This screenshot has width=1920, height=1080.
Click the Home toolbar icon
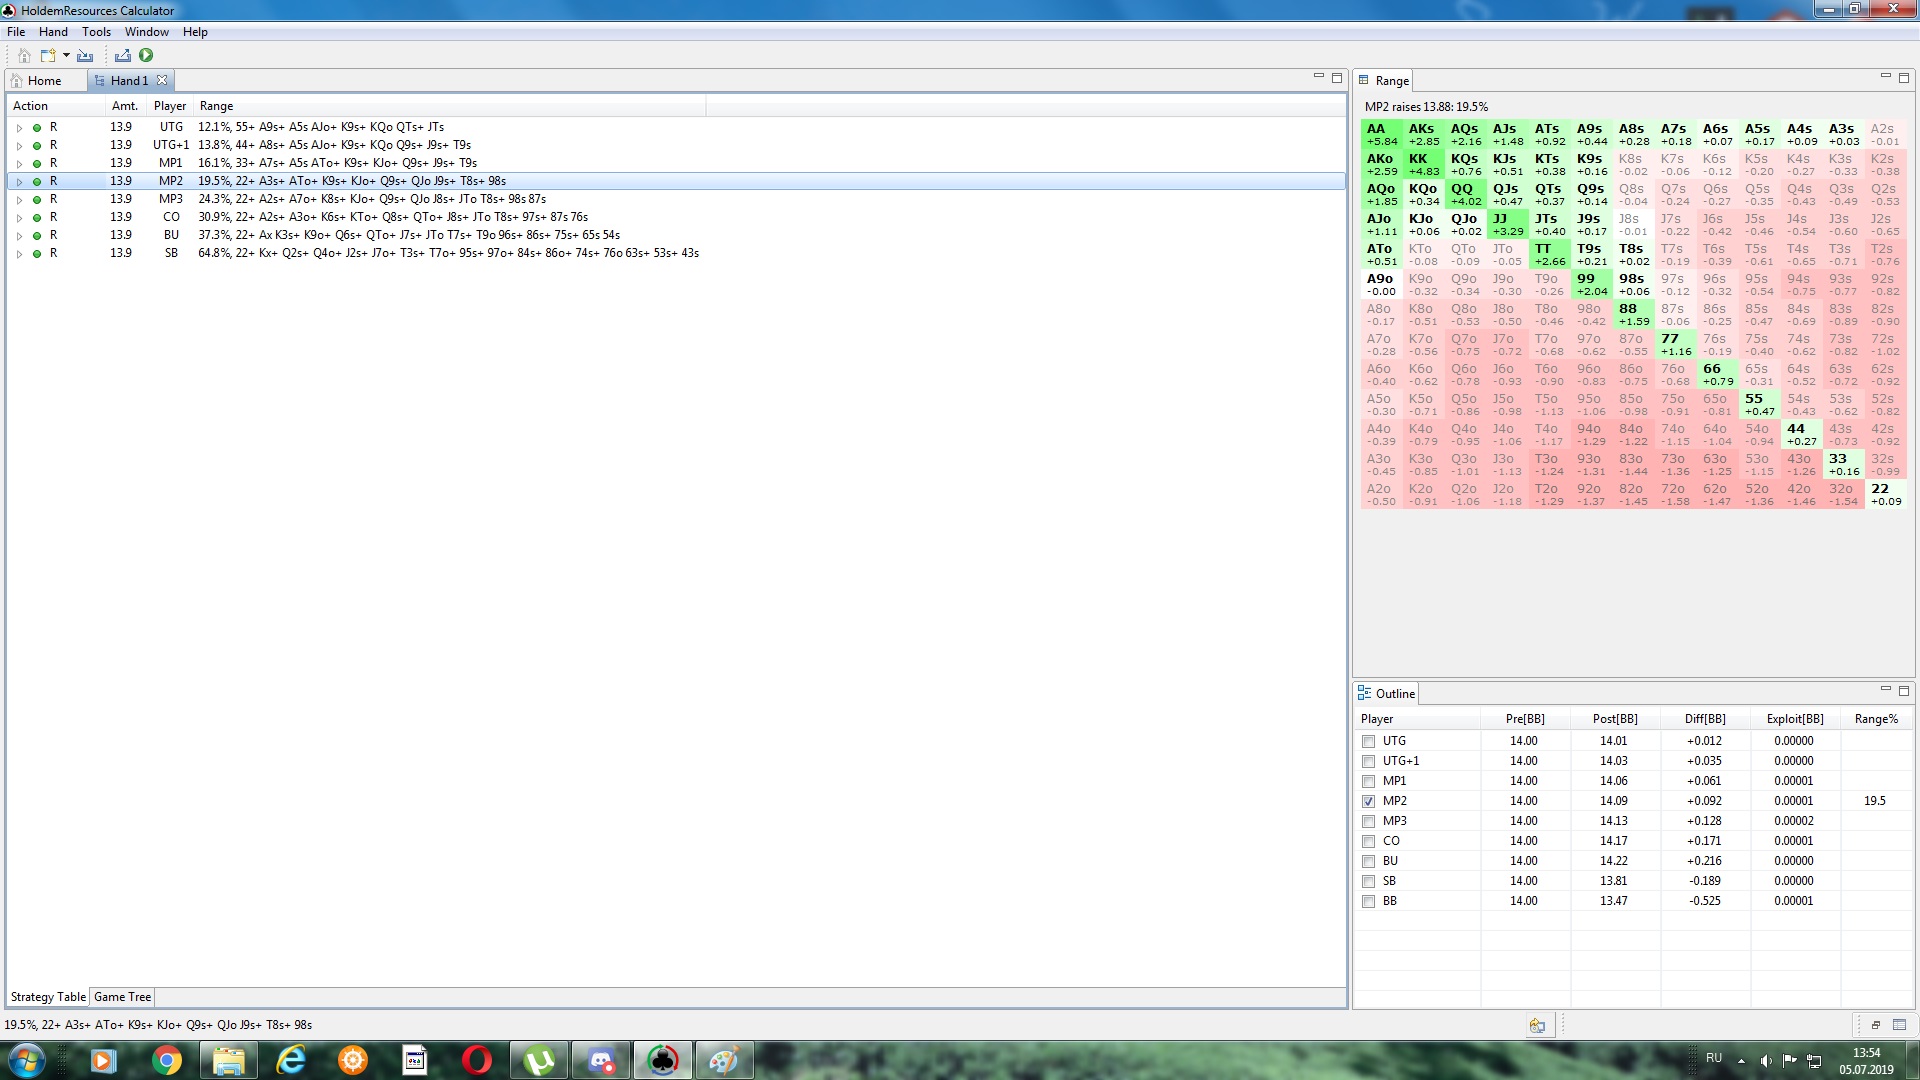[x=24, y=56]
